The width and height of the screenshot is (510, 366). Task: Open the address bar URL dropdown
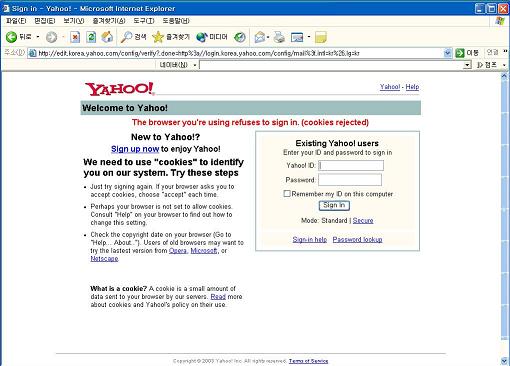[x=448, y=53]
